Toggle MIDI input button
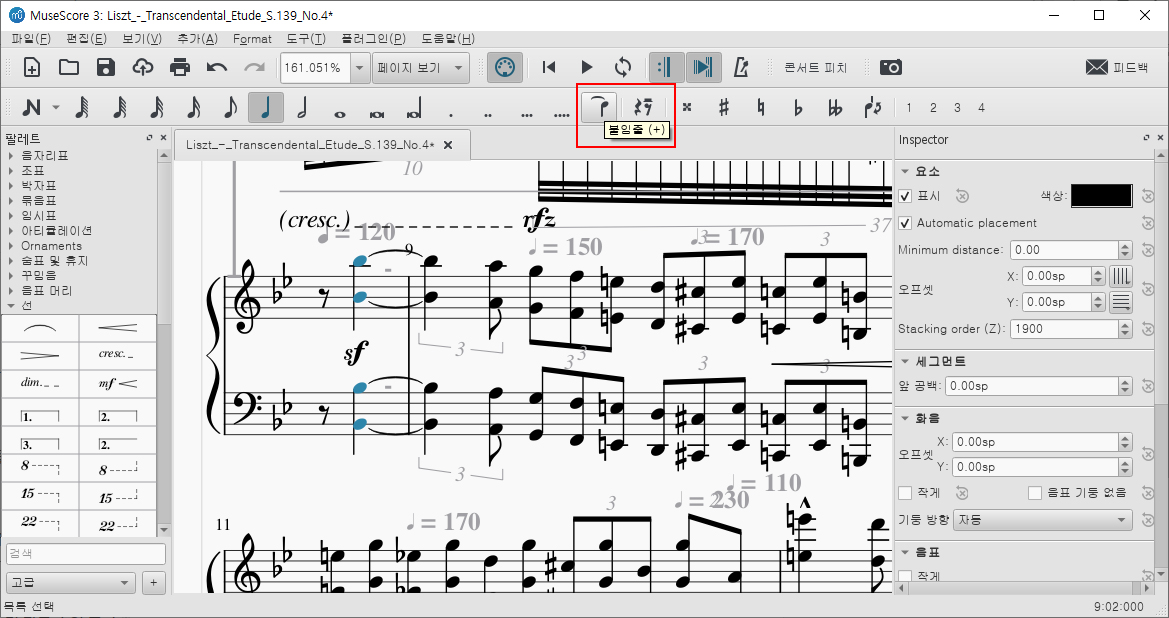This screenshot has width=1169, height=618. pos(505,68)
